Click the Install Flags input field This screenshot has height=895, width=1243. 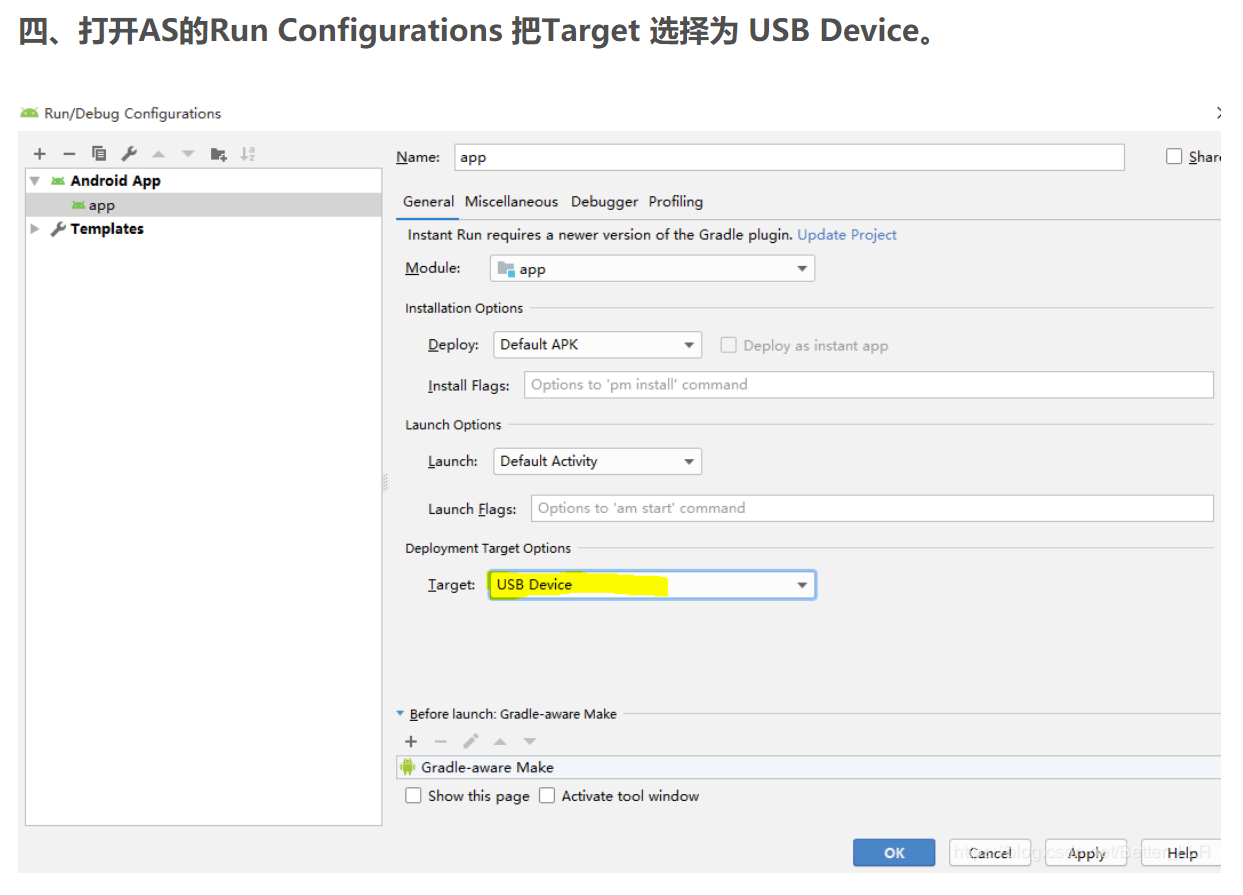869,385
